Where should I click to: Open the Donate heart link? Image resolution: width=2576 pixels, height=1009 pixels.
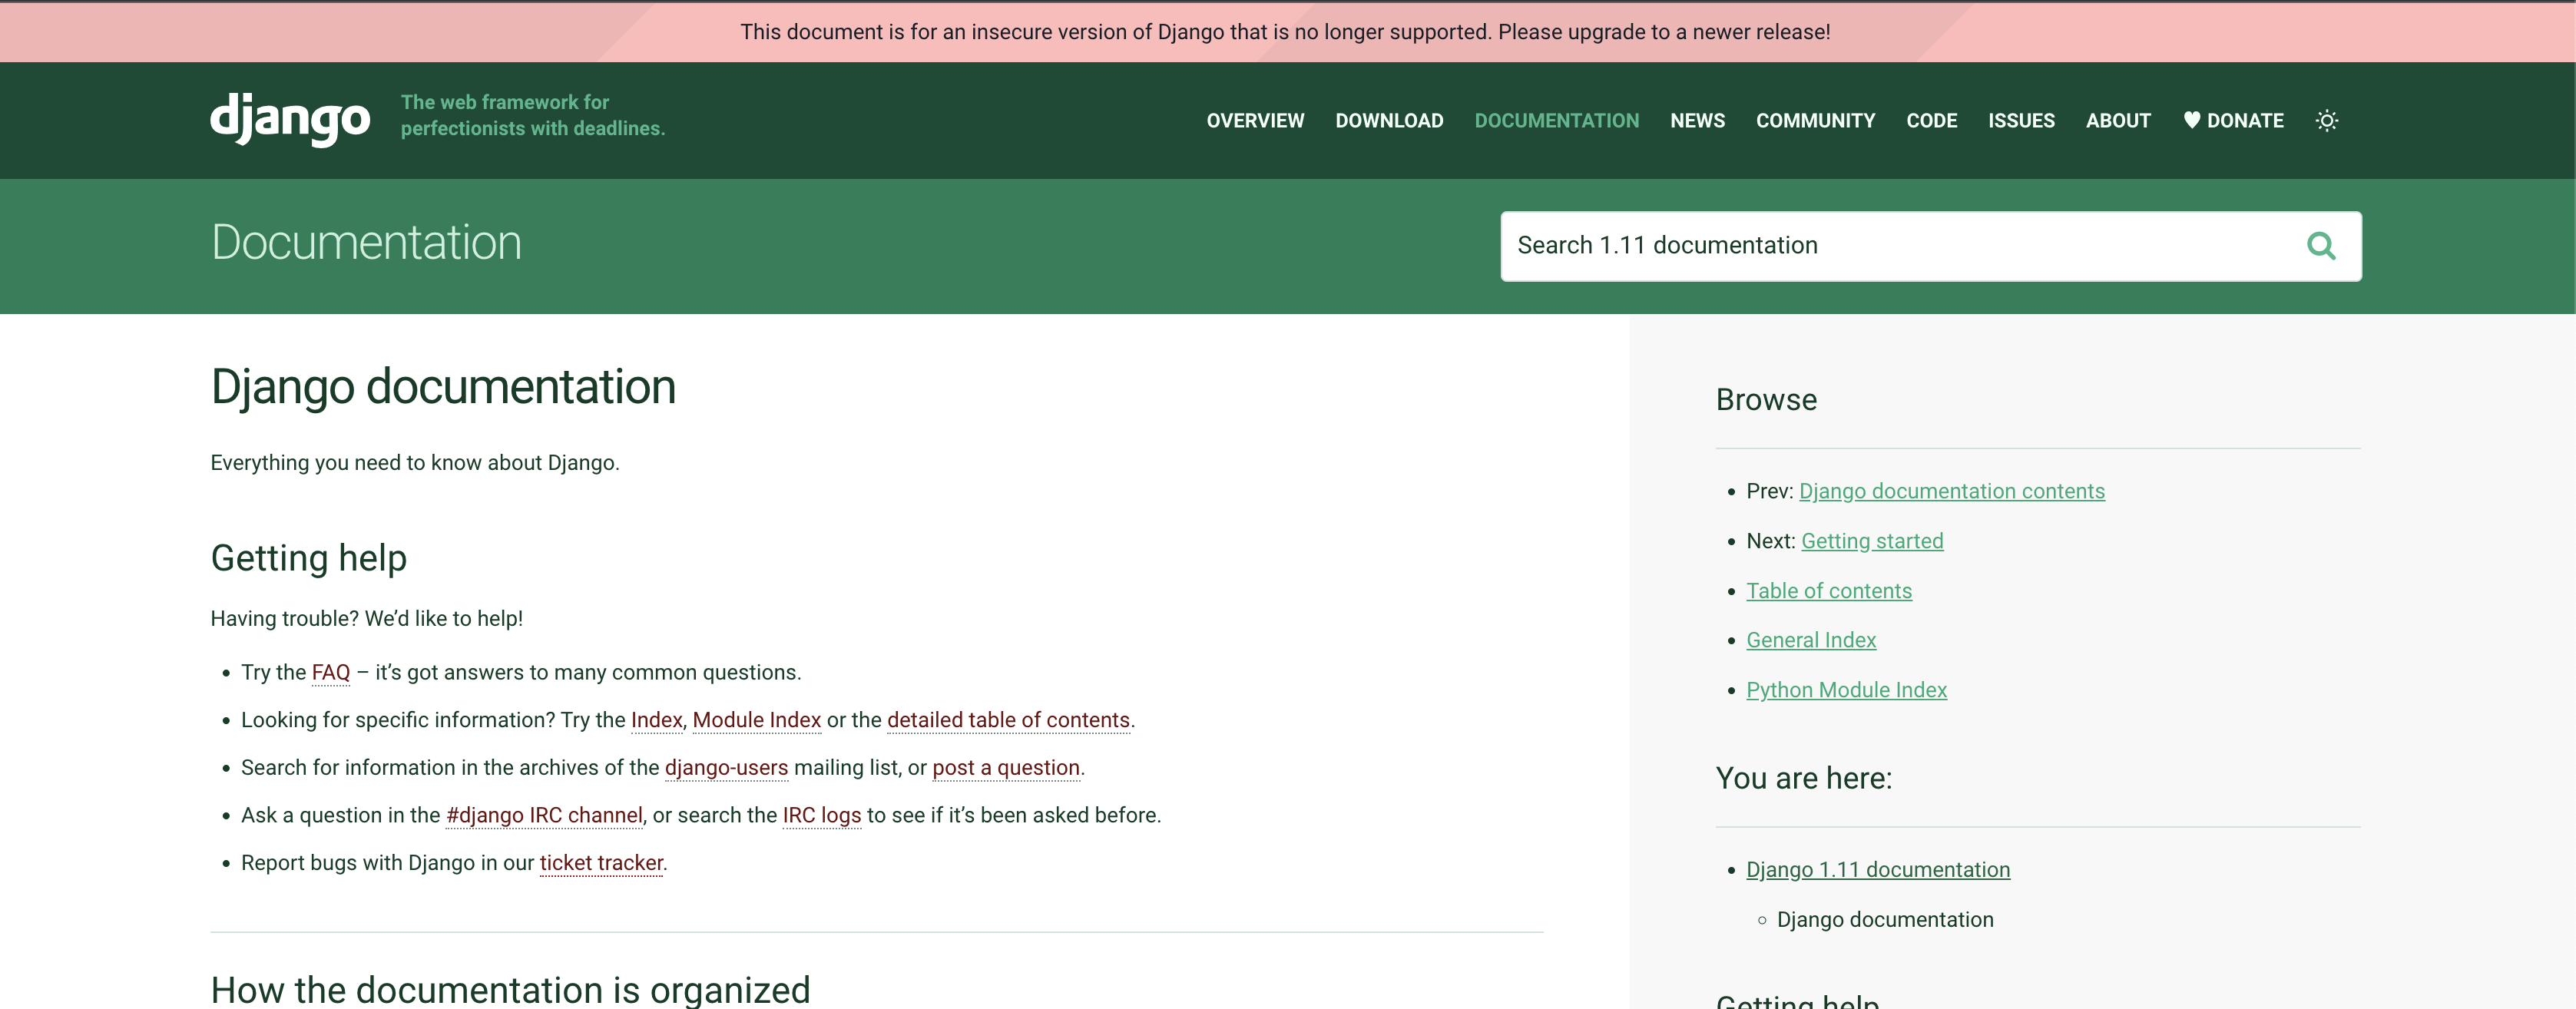(x=2233, y=121)
